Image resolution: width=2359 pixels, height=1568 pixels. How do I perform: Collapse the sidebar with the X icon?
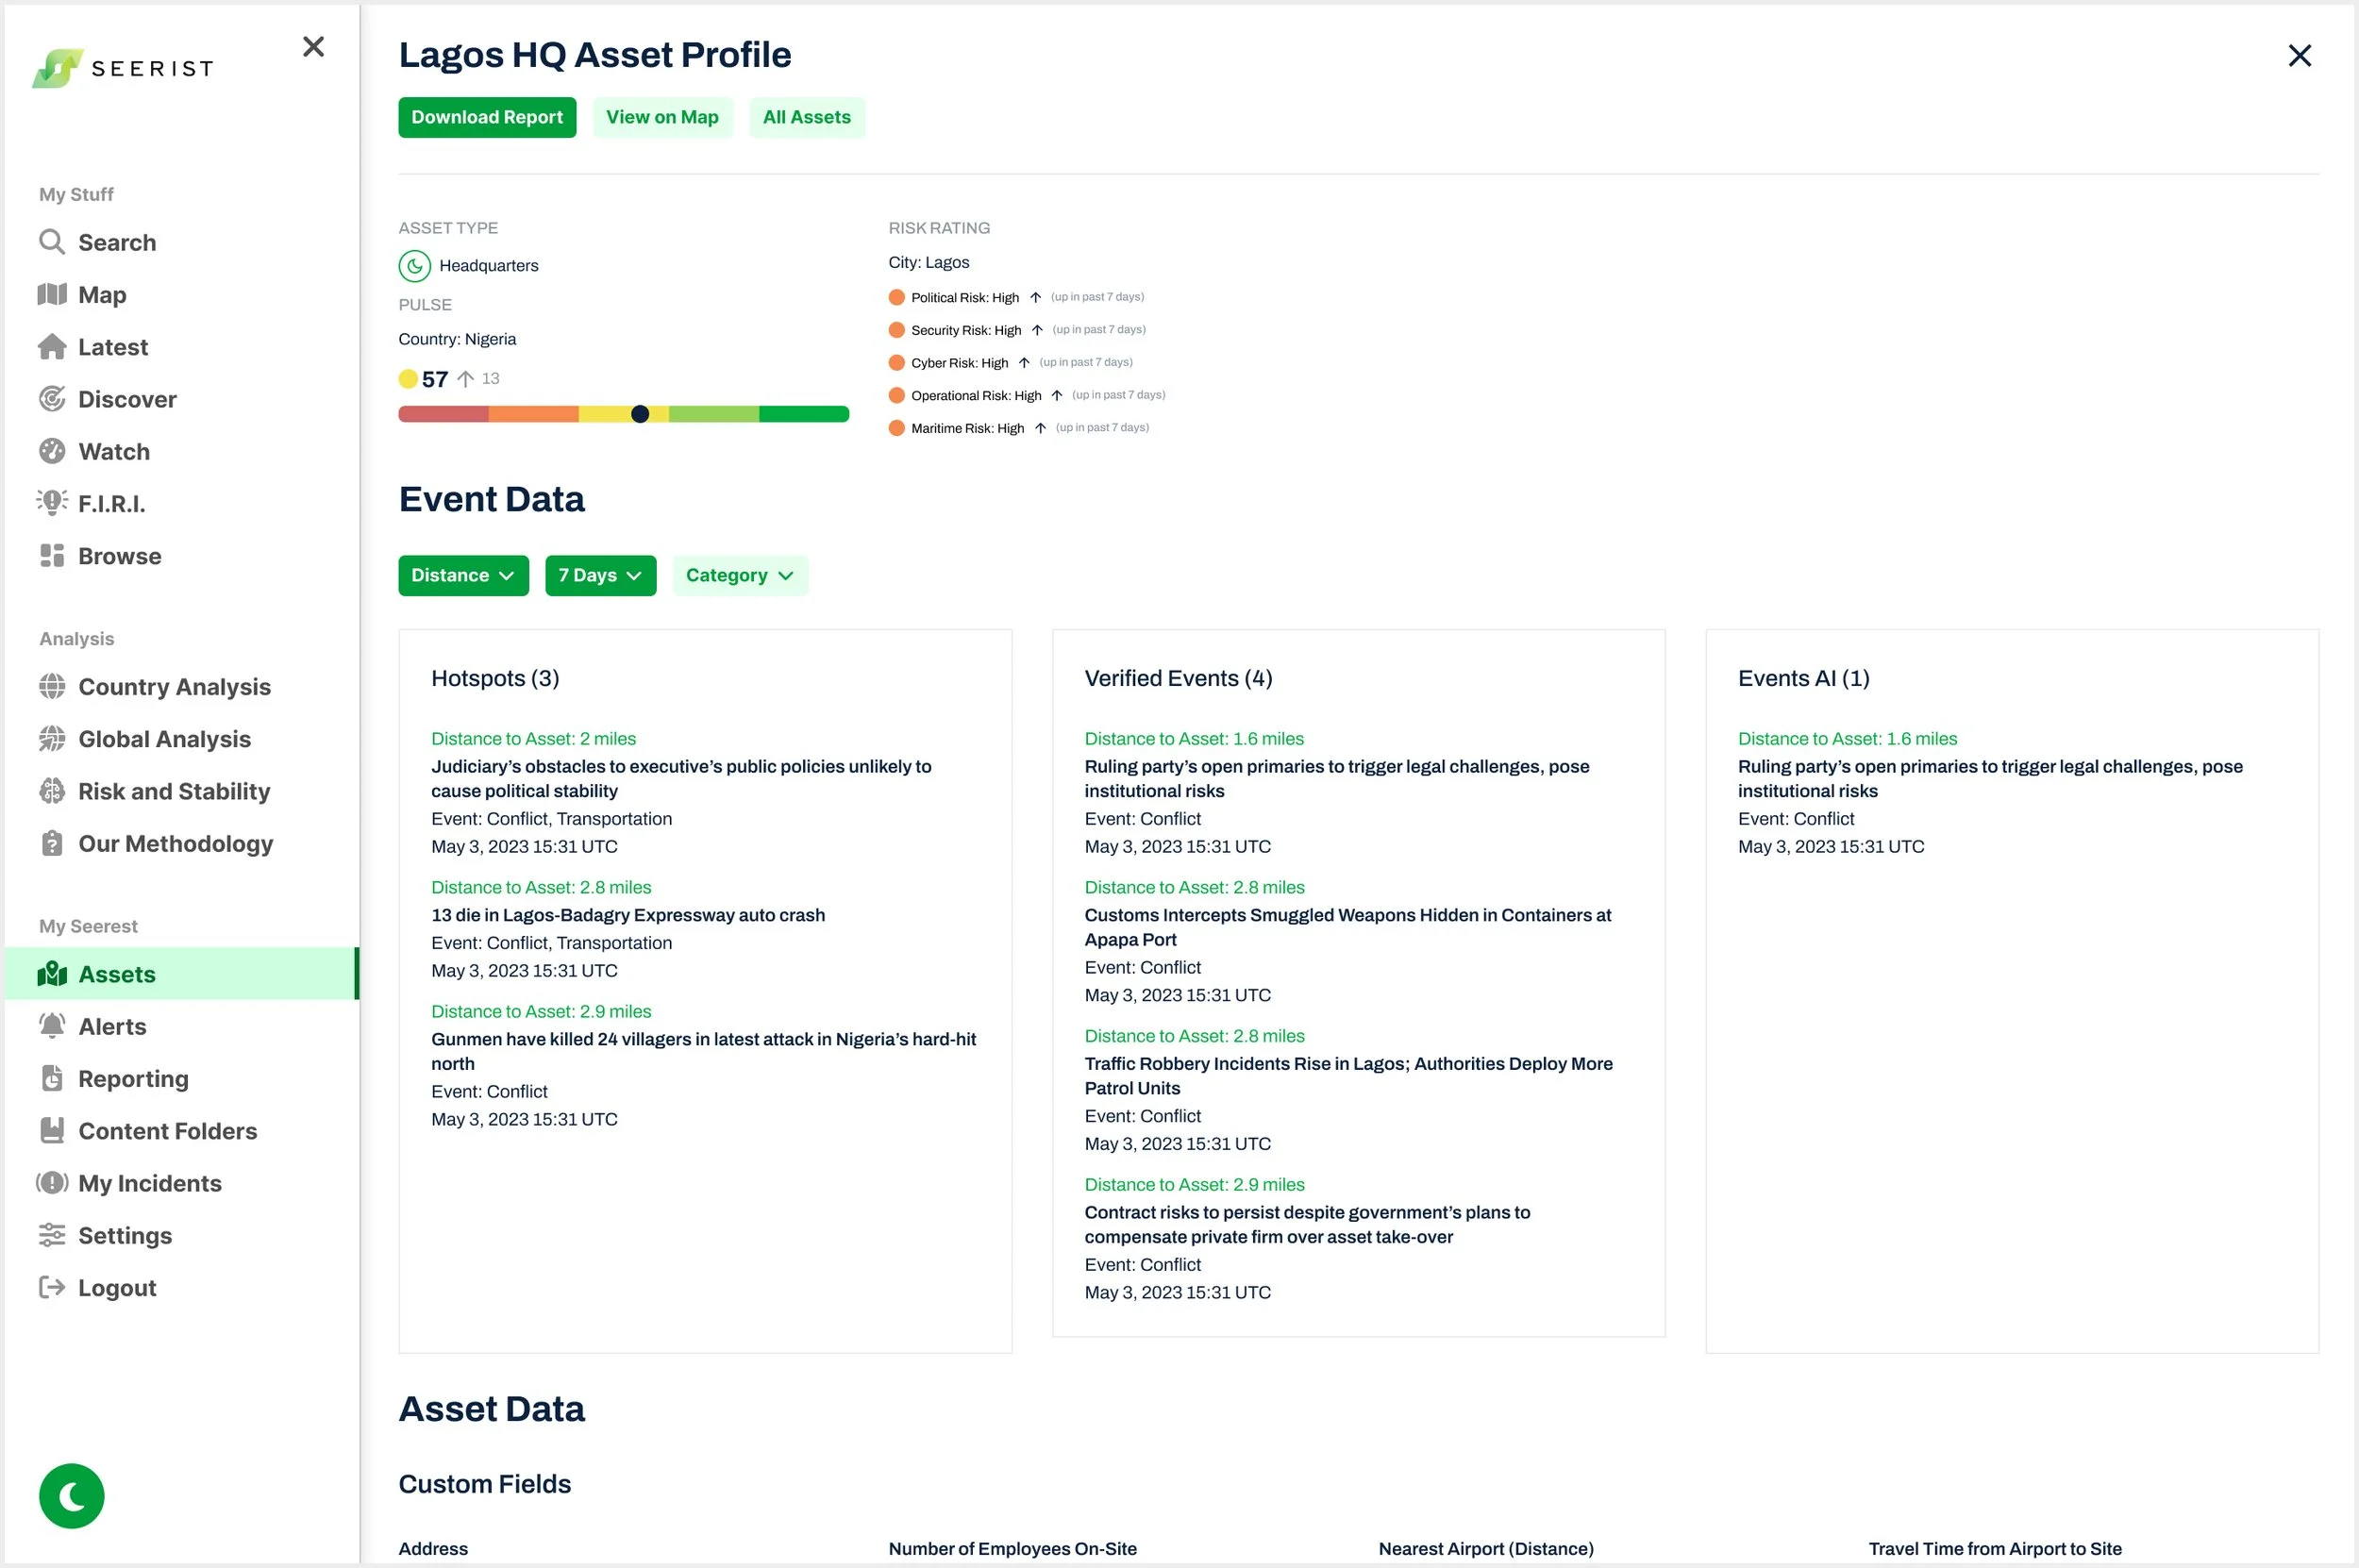313,47
